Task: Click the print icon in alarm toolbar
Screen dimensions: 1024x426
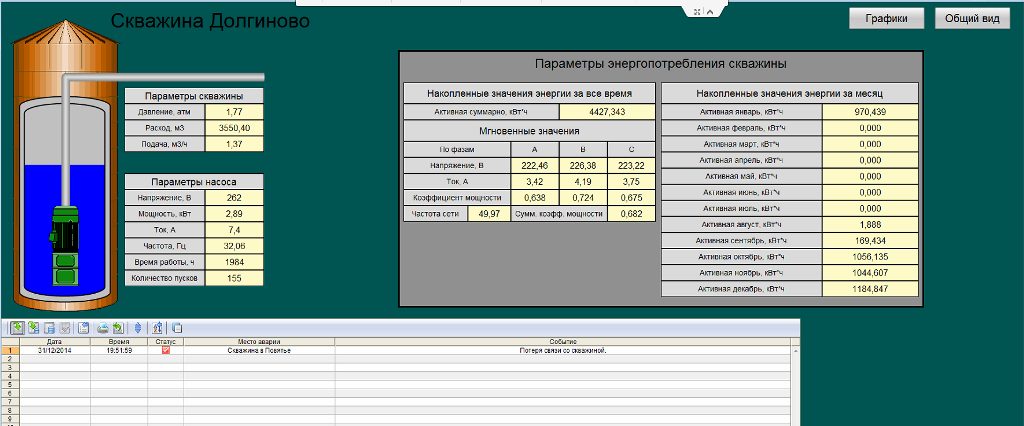Action: (x=102, y=327)
